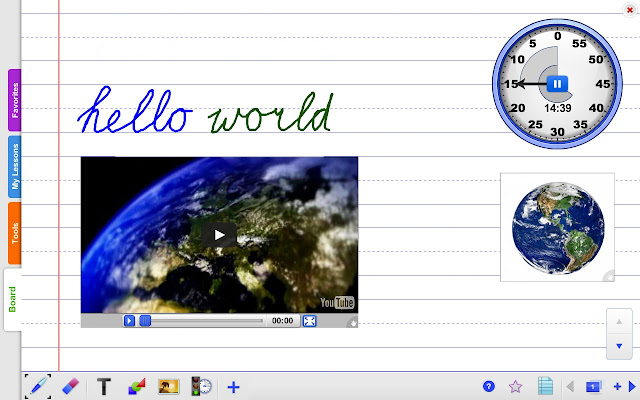
Task: Change the lined paper background
Action: pyautogui.click(x=545, y=386)
